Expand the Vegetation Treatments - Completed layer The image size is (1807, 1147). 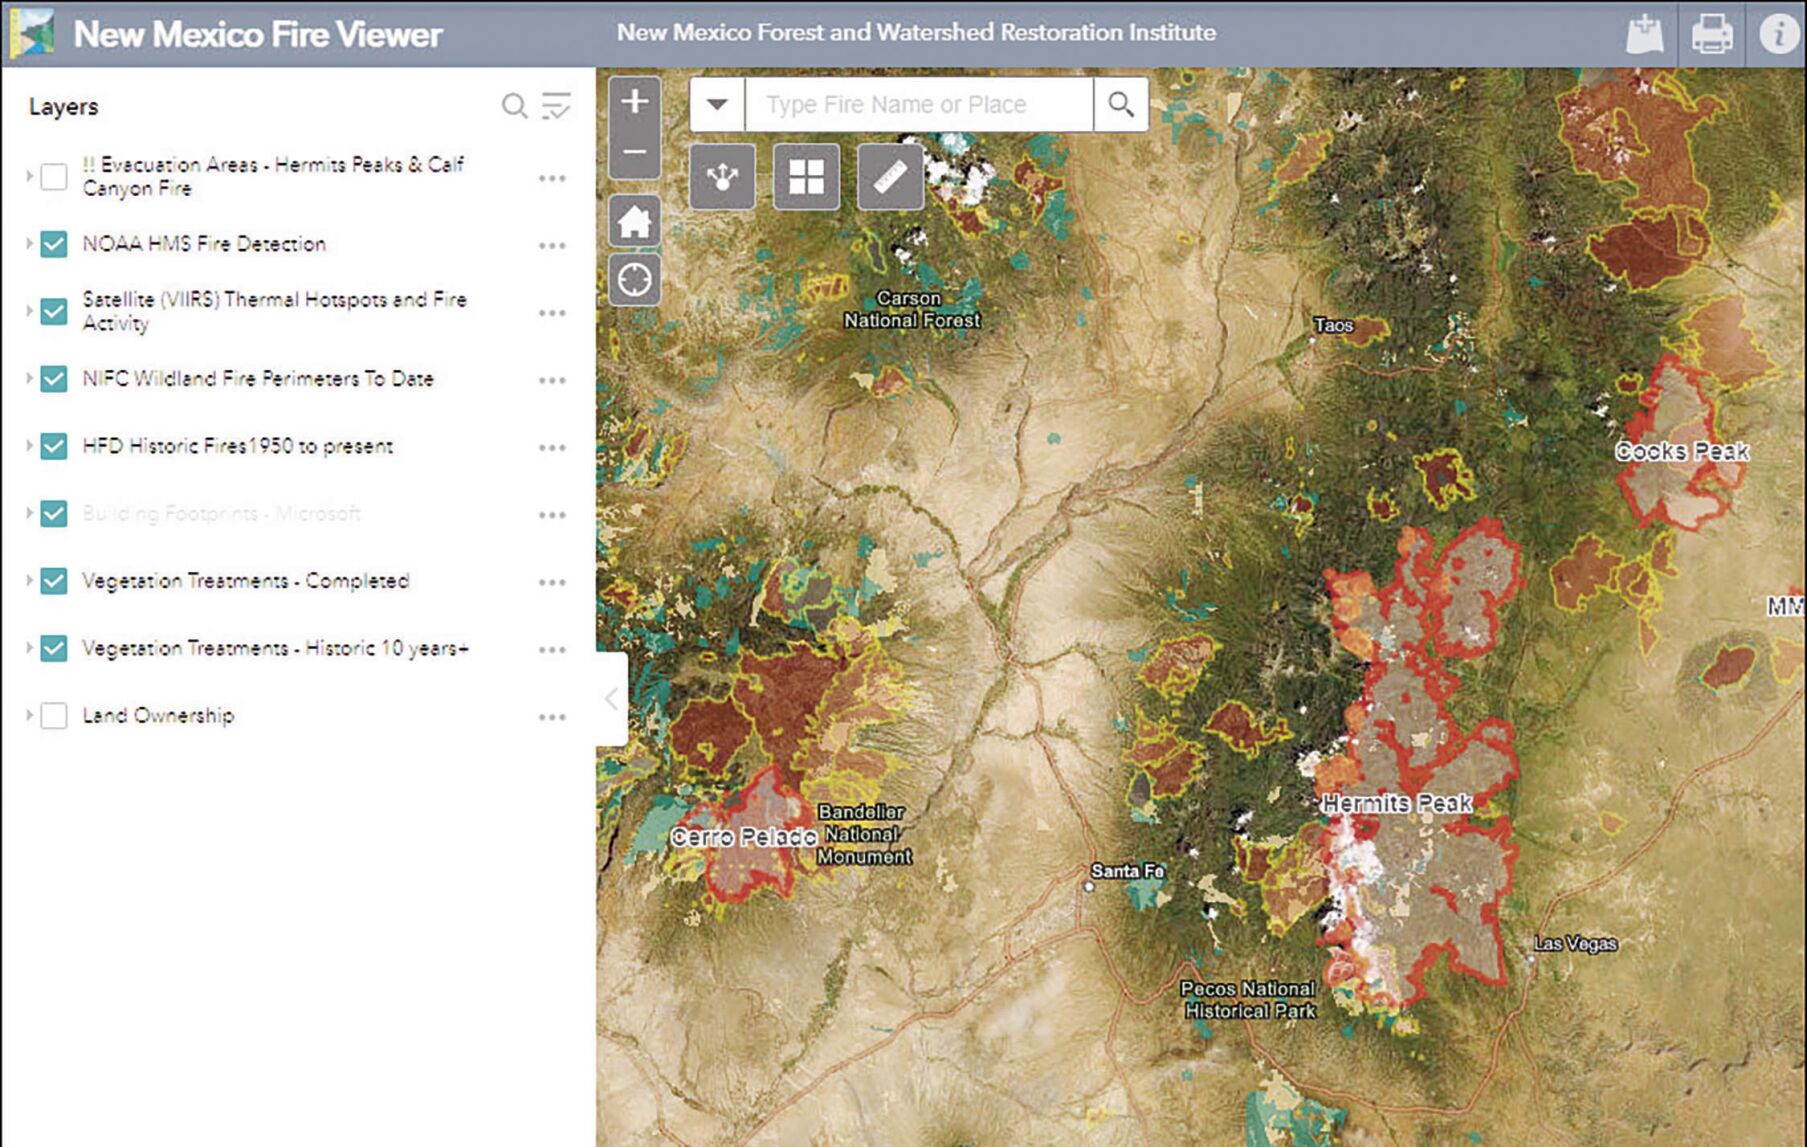(27, 581)
